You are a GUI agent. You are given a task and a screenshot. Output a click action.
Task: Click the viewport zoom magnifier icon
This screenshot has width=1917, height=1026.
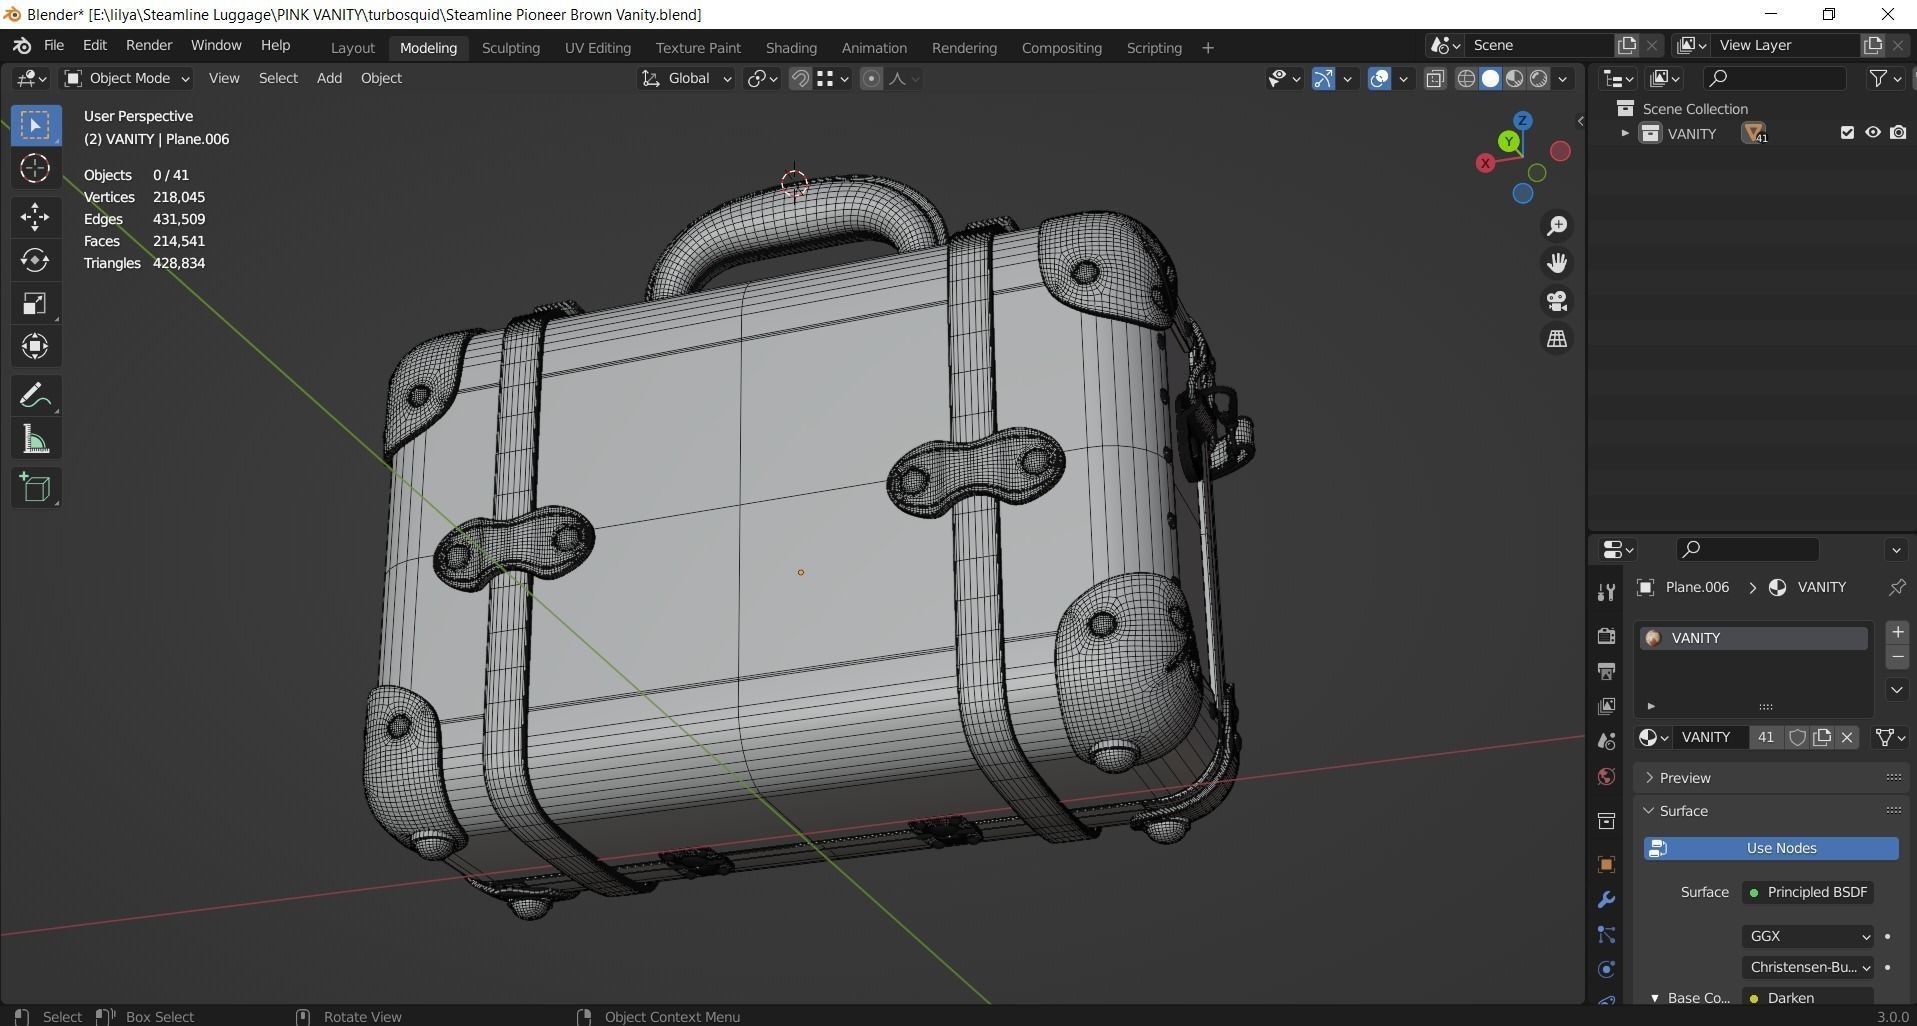pos(1557,226)
